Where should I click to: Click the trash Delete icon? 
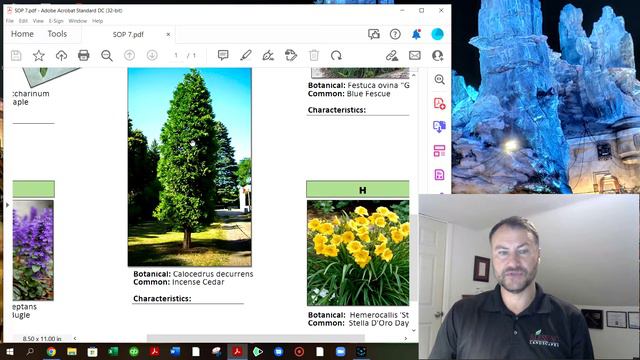[313, 55]
